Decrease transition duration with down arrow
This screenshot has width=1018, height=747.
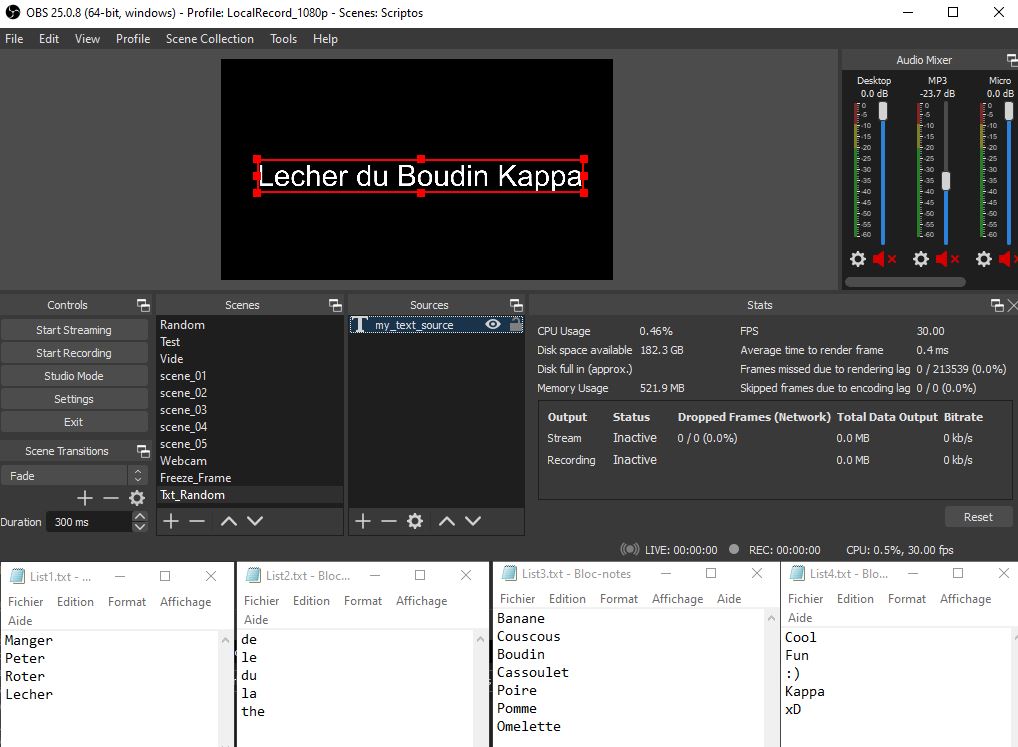pyautogui.click(x=140, y=527)
